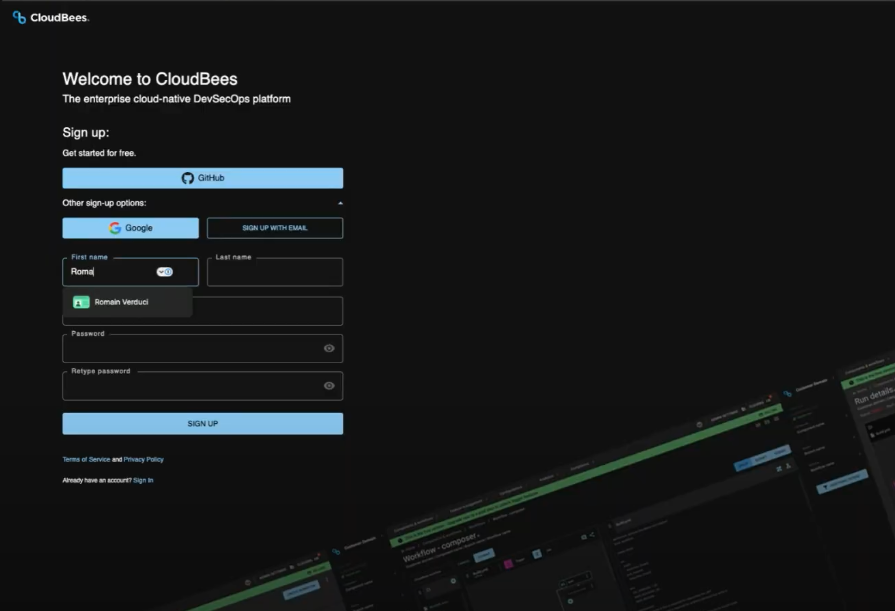Click the GitHub logo icon
895x611 pixels.
(x=187, y=177)
